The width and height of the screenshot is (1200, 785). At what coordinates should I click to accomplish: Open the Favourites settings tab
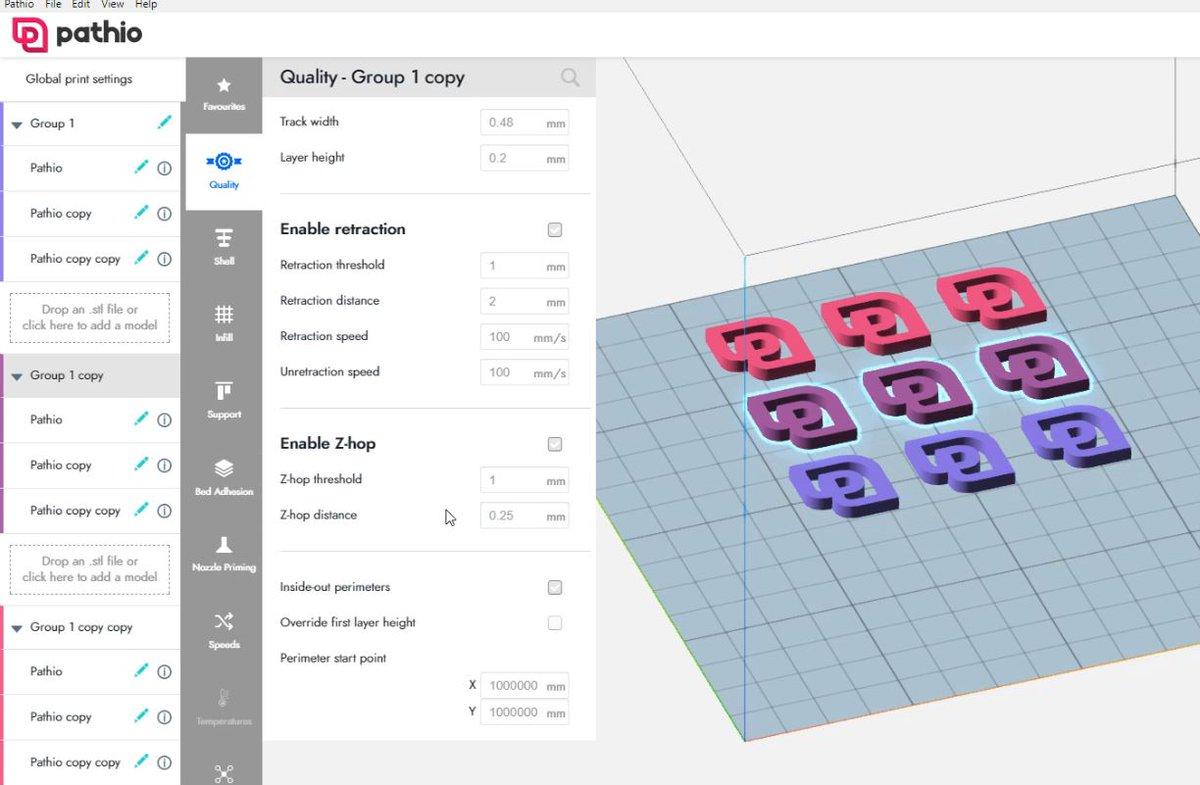[224, 94]
